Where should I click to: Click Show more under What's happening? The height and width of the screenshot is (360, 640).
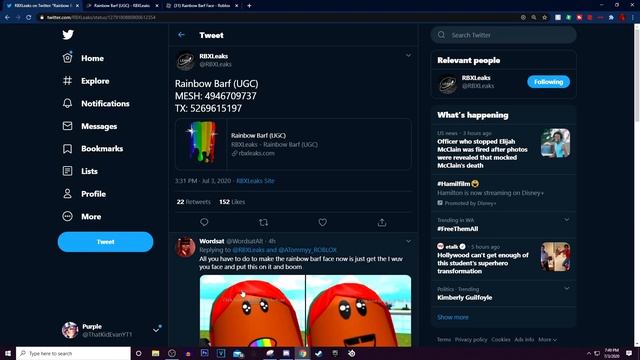453,317
